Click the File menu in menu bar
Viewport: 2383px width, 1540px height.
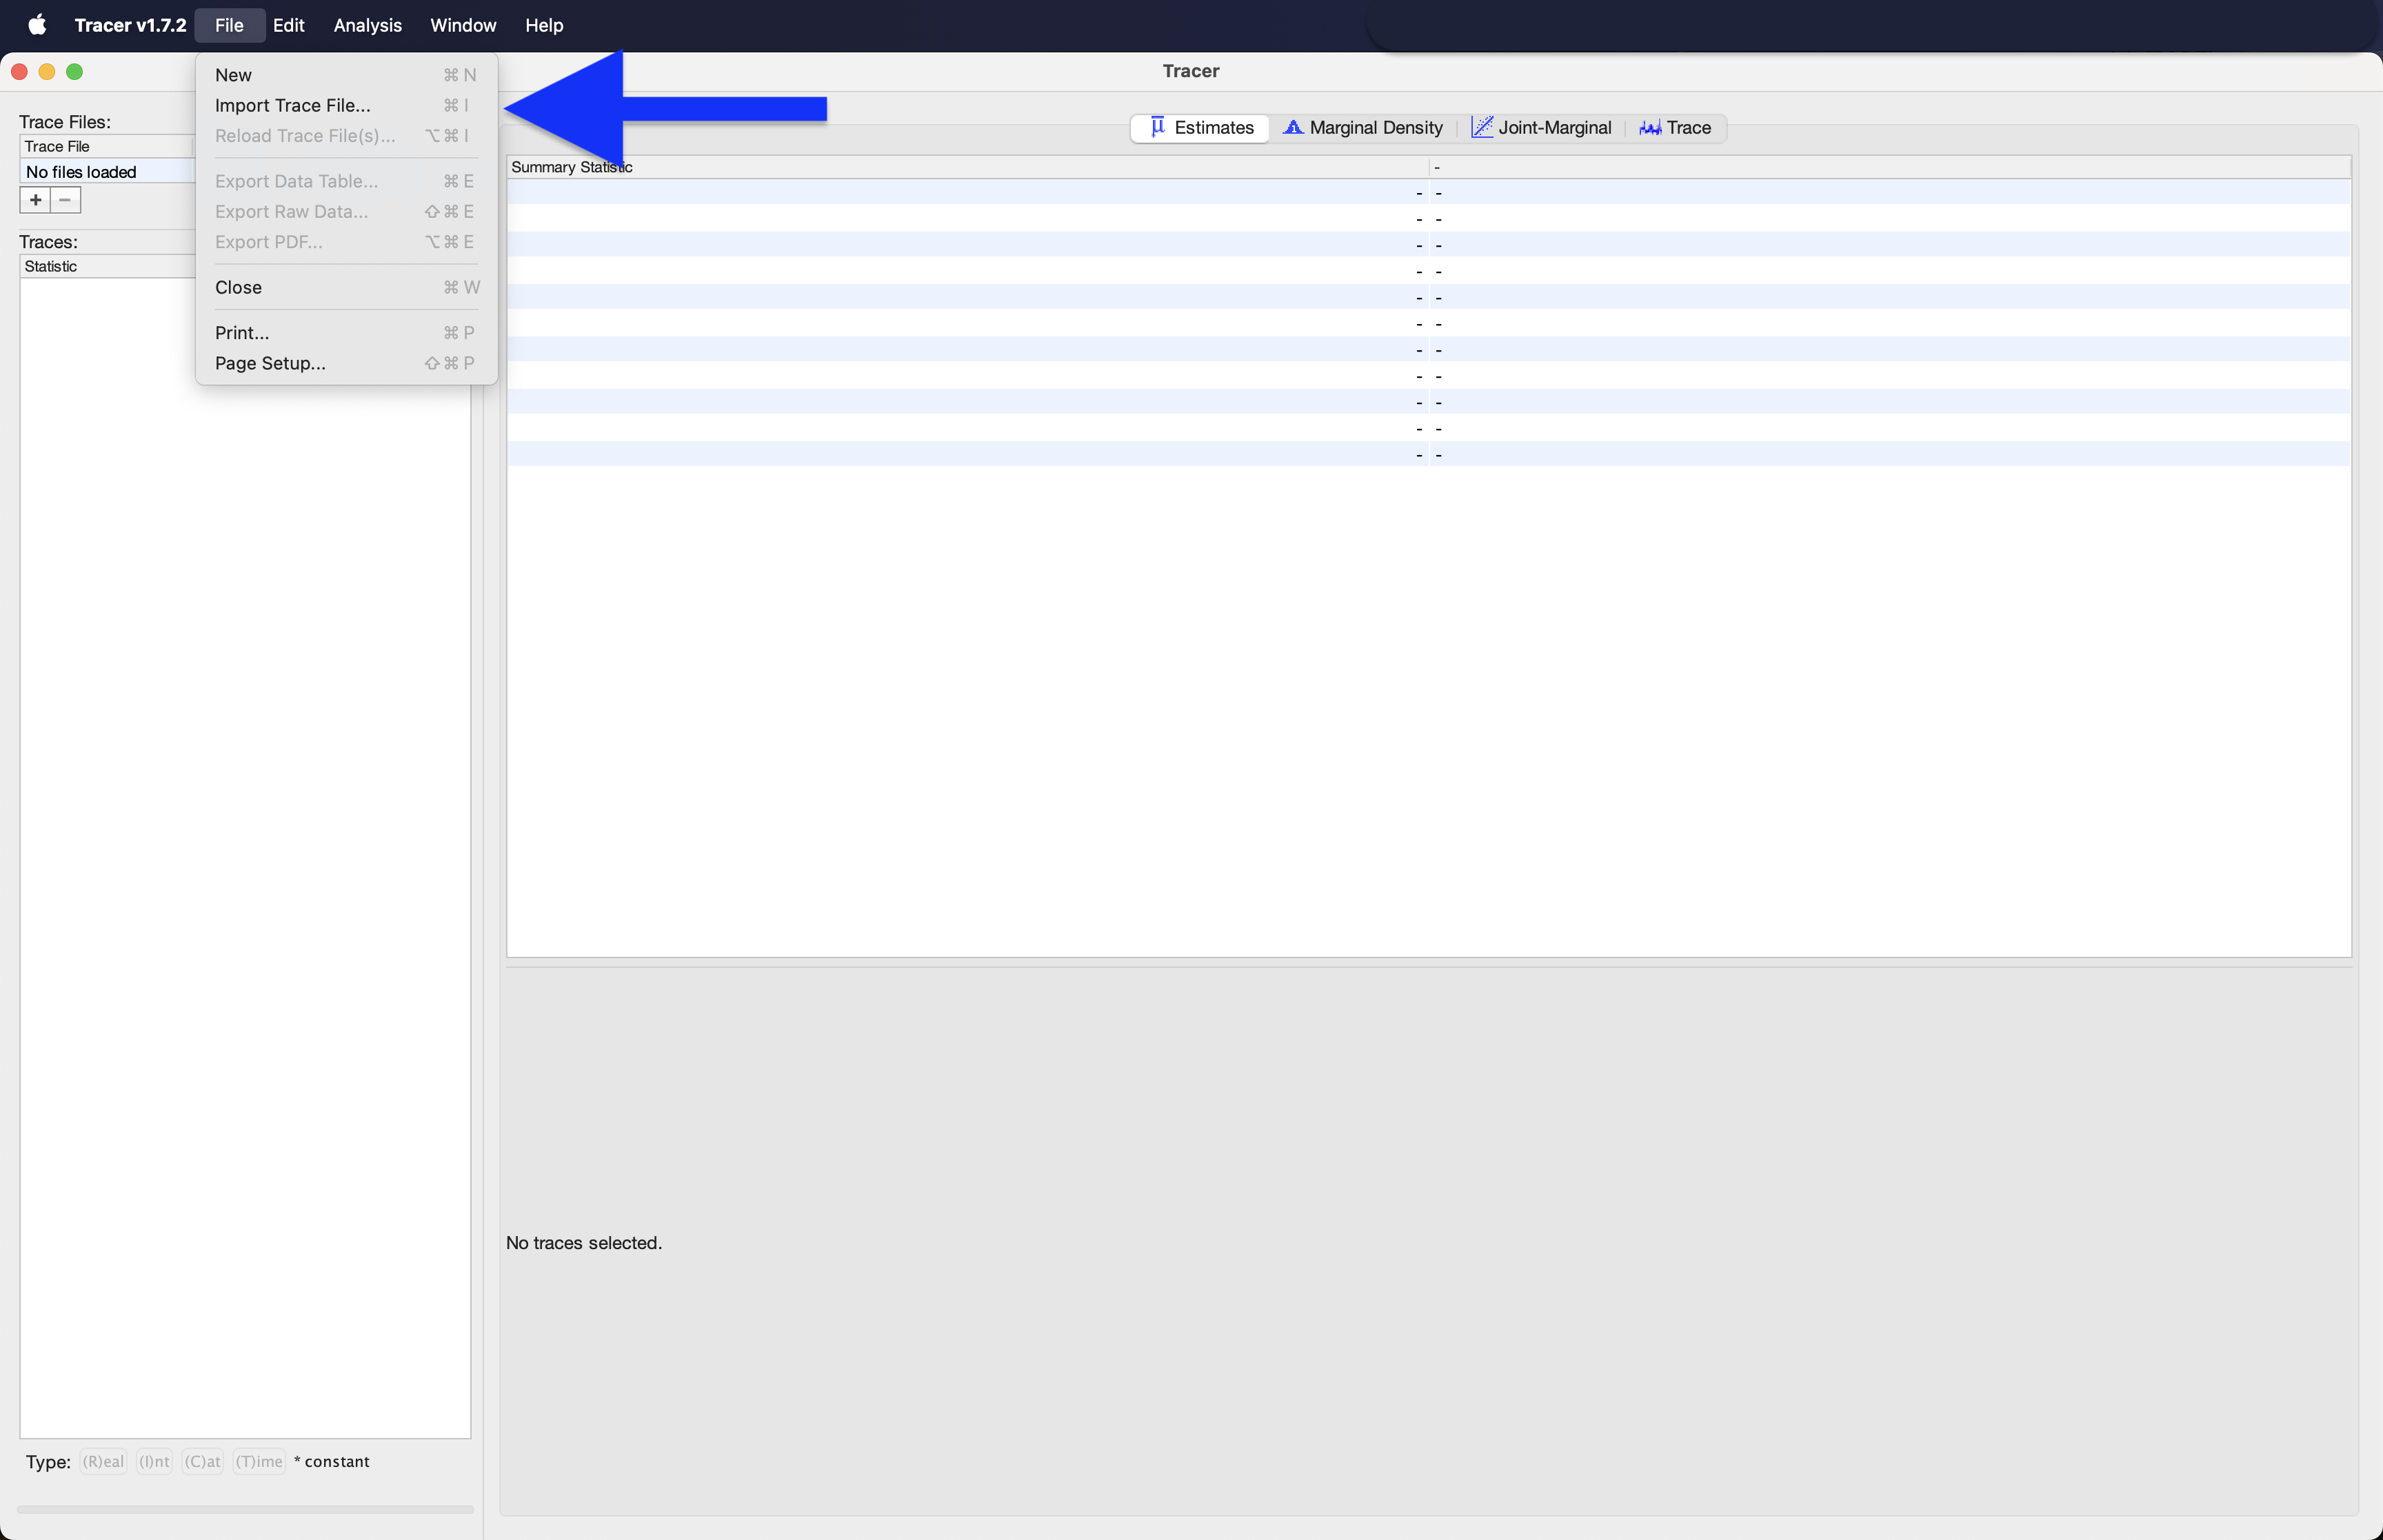tap(229, 25)
